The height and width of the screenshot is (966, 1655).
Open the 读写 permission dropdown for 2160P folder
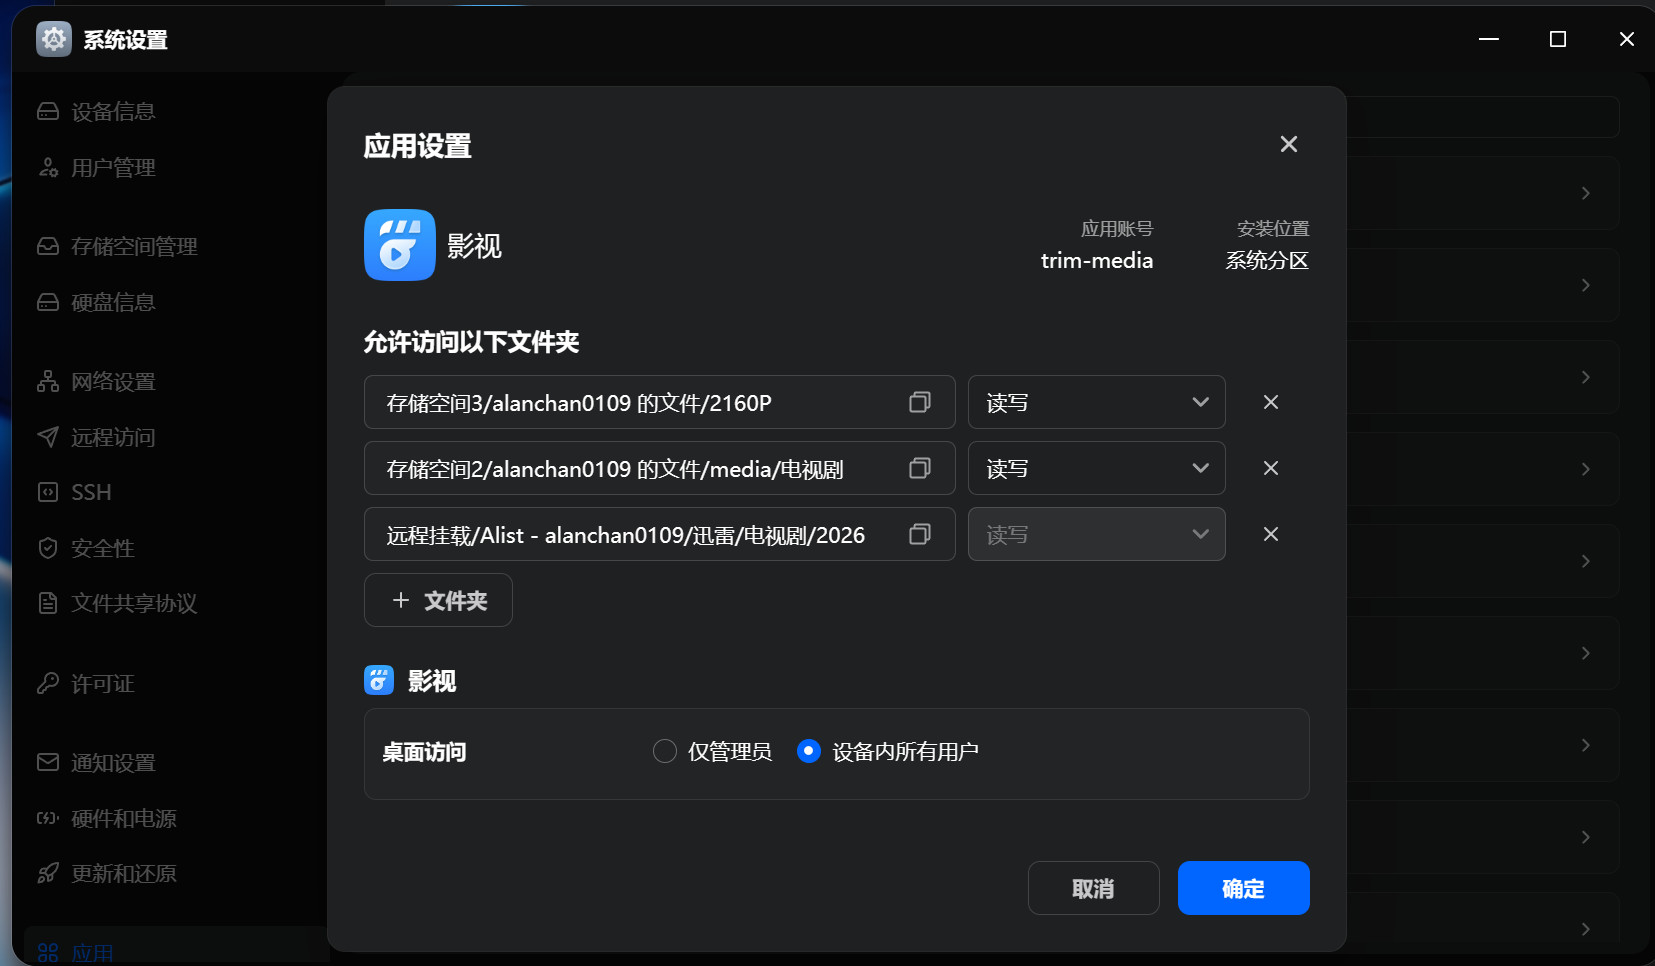point(1096,402)
